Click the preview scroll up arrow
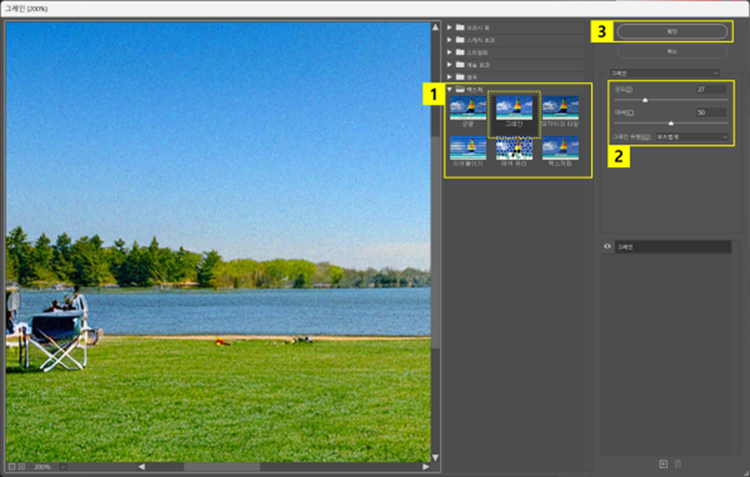Screen dimensions: 750x477 435,27
